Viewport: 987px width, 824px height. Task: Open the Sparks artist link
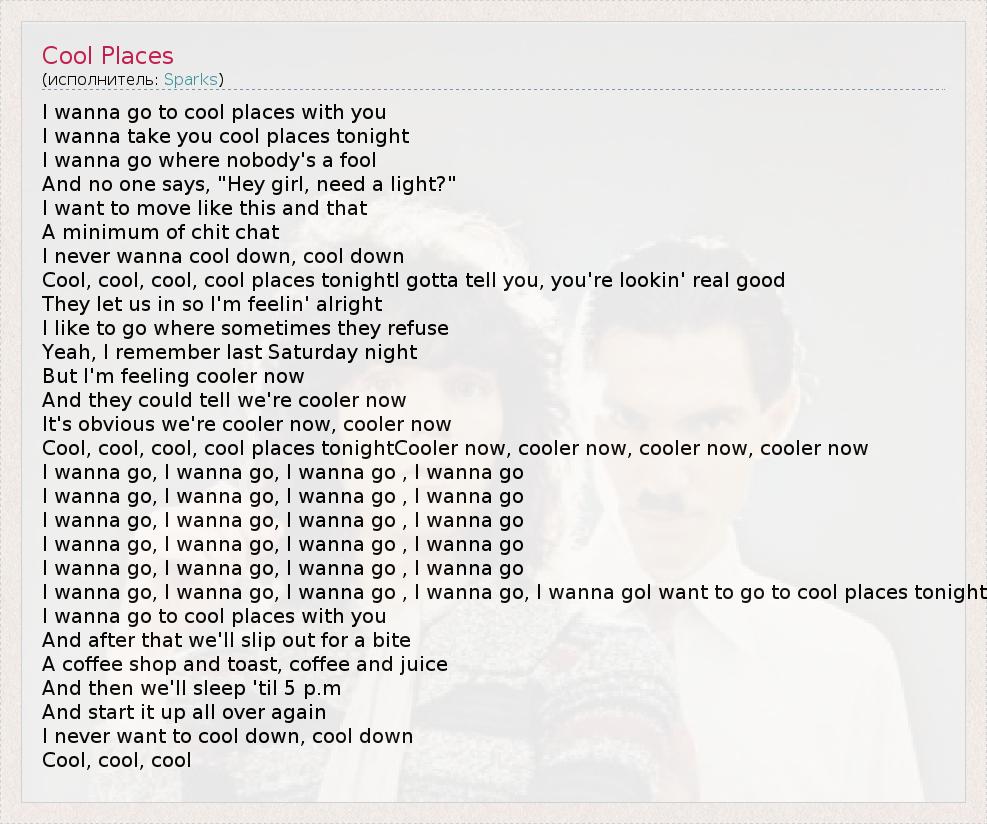coord(190,79)
